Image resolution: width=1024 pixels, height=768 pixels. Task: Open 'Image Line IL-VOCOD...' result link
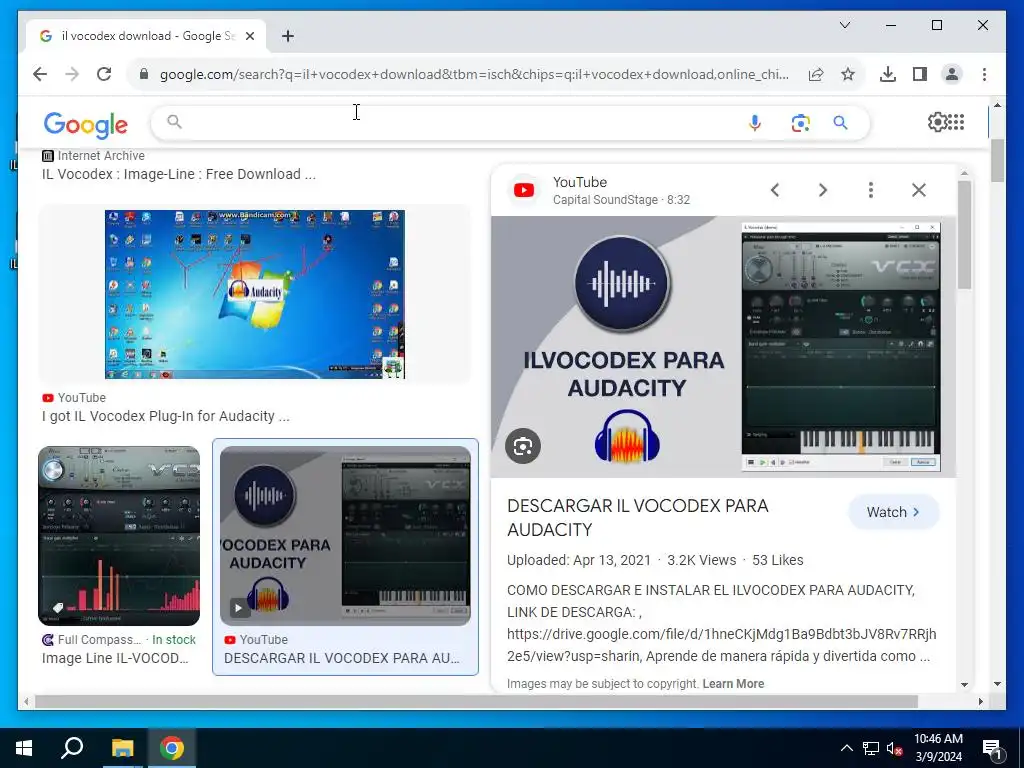[x=115, y=658]
